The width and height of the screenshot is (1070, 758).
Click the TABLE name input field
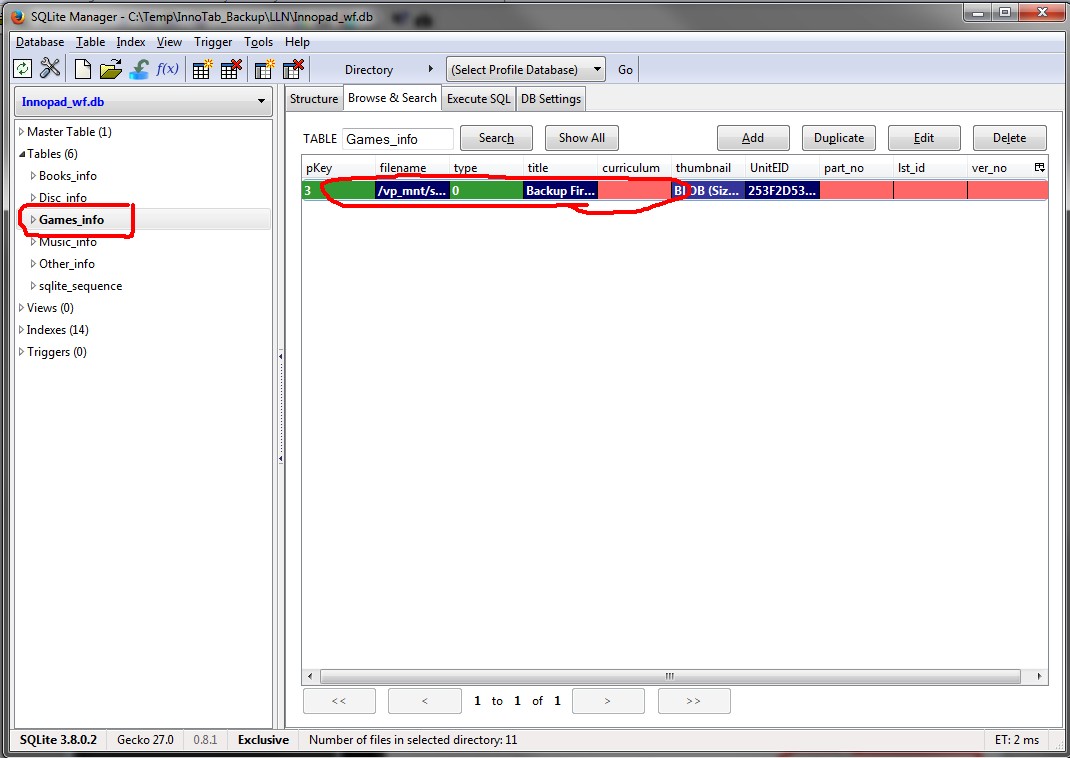tap(397, 139)
